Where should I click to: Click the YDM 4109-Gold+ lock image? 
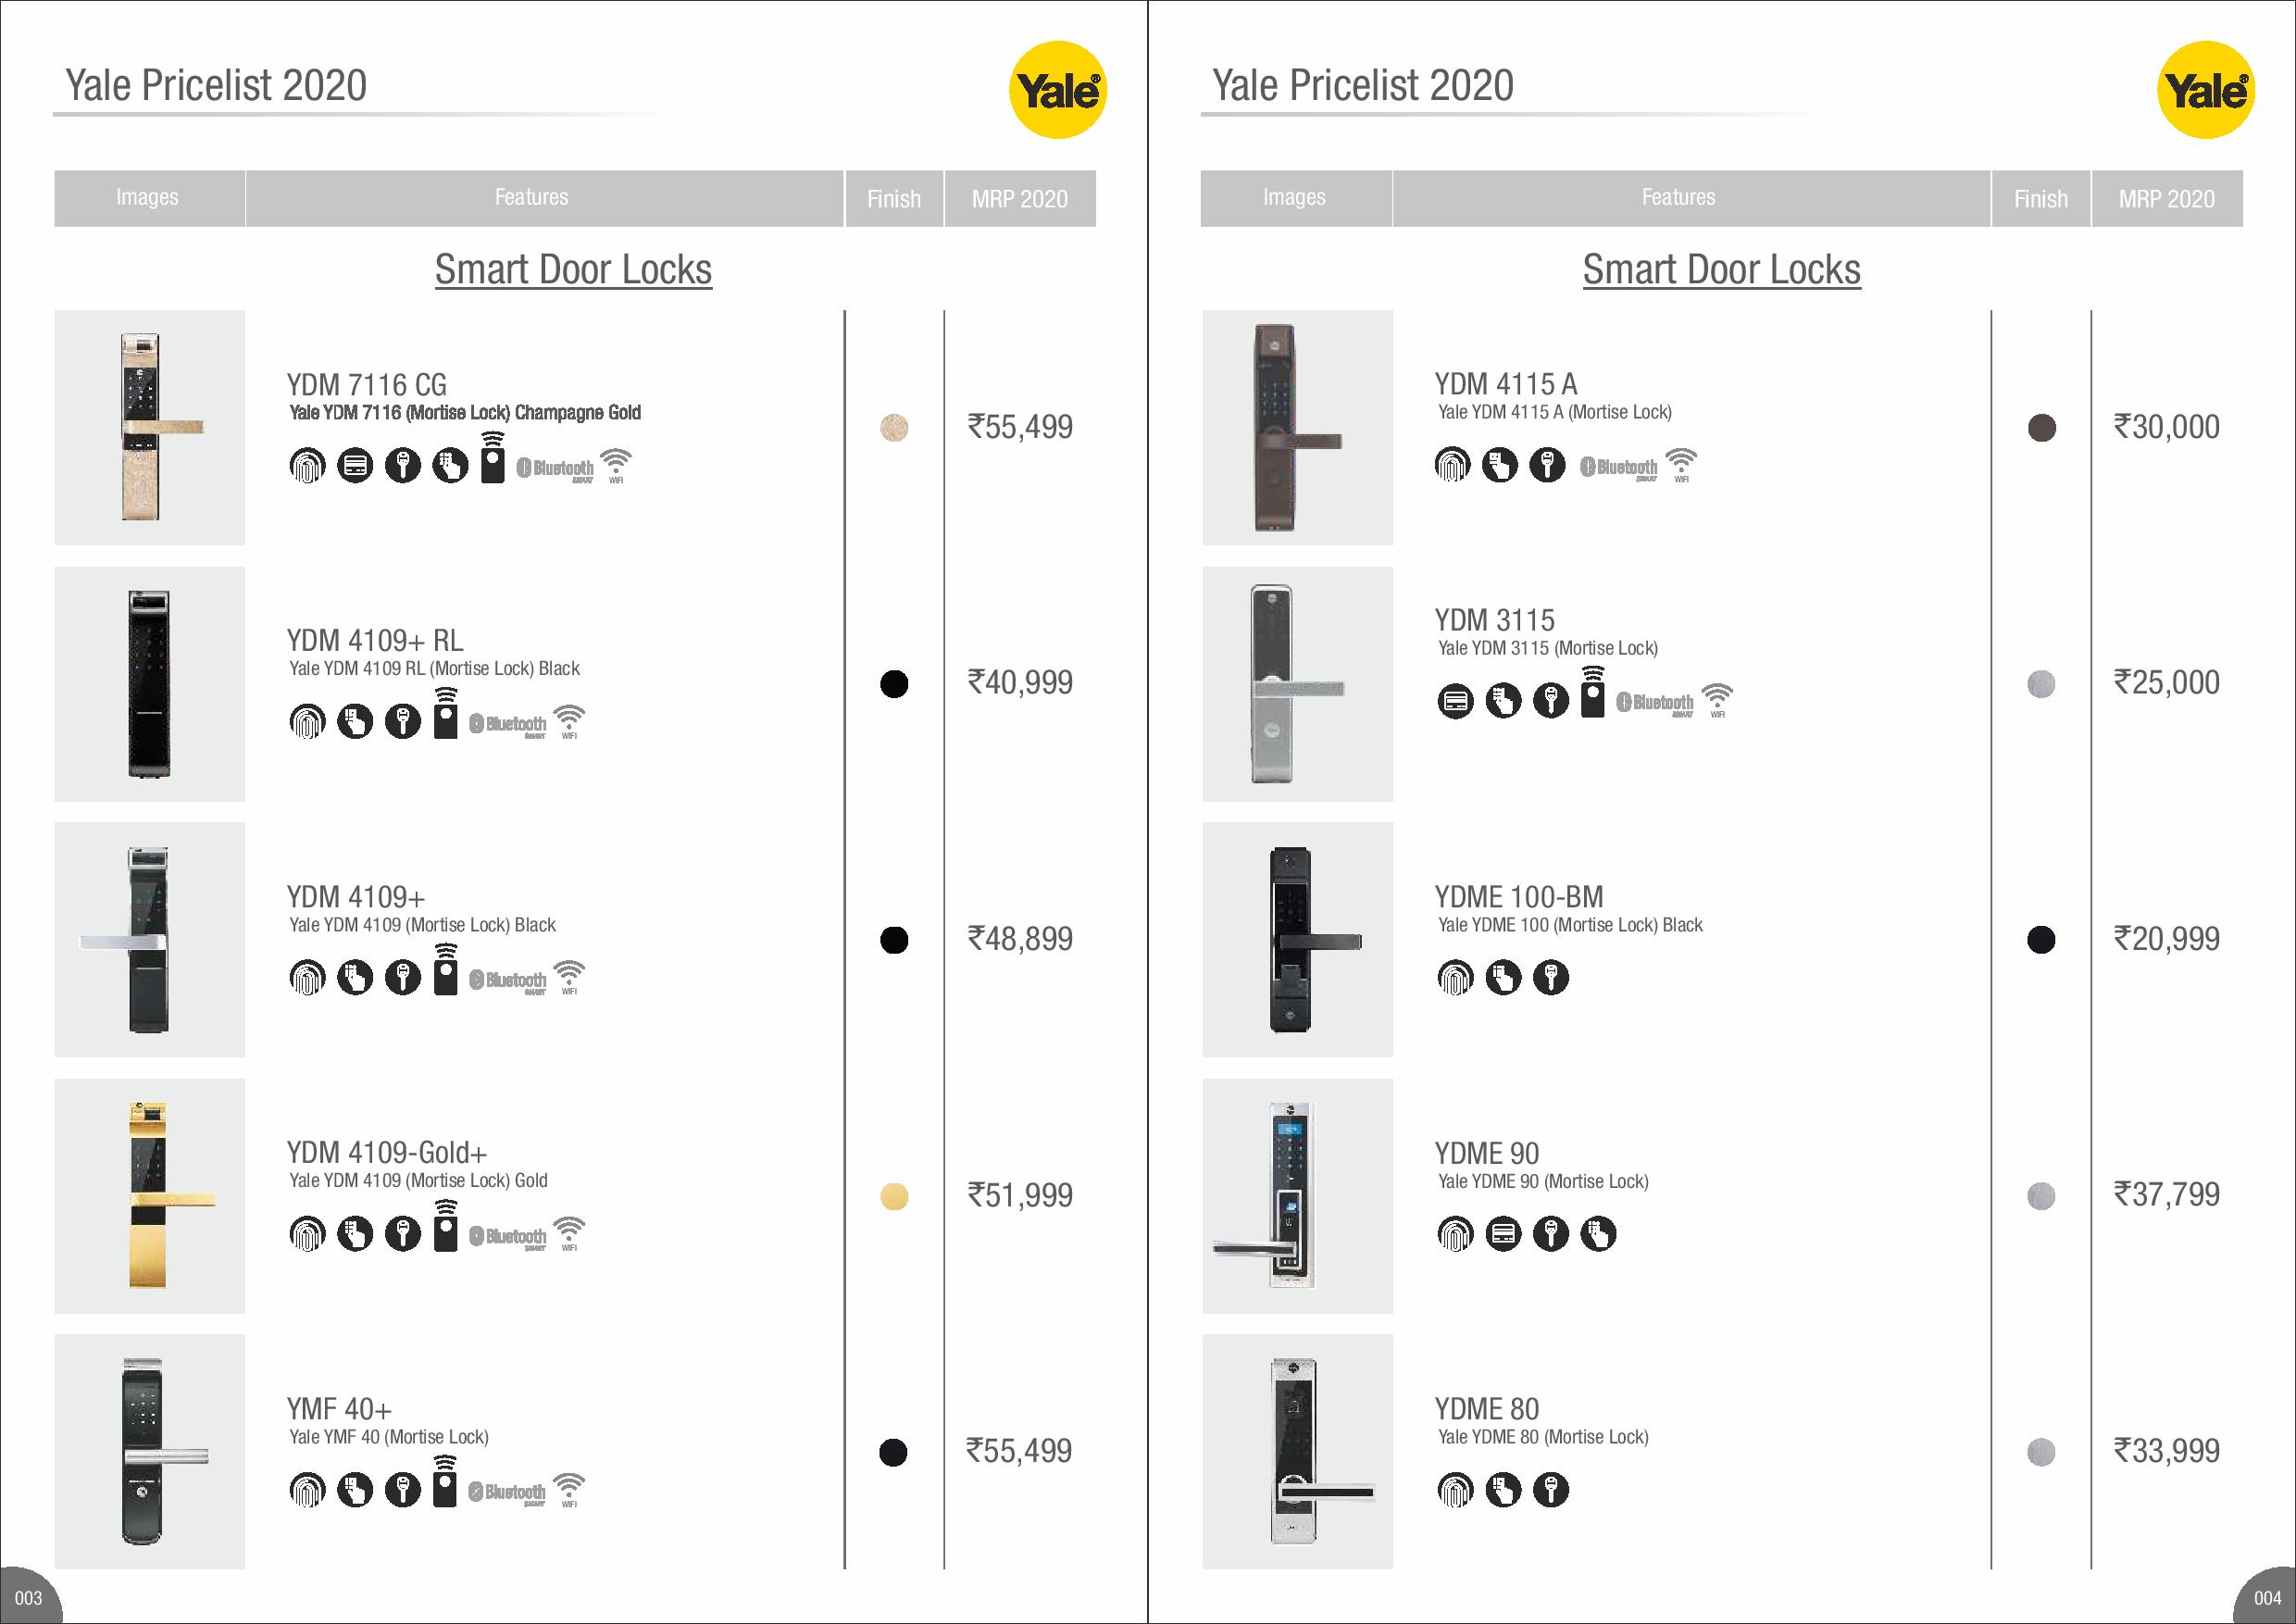[150, 1196]
